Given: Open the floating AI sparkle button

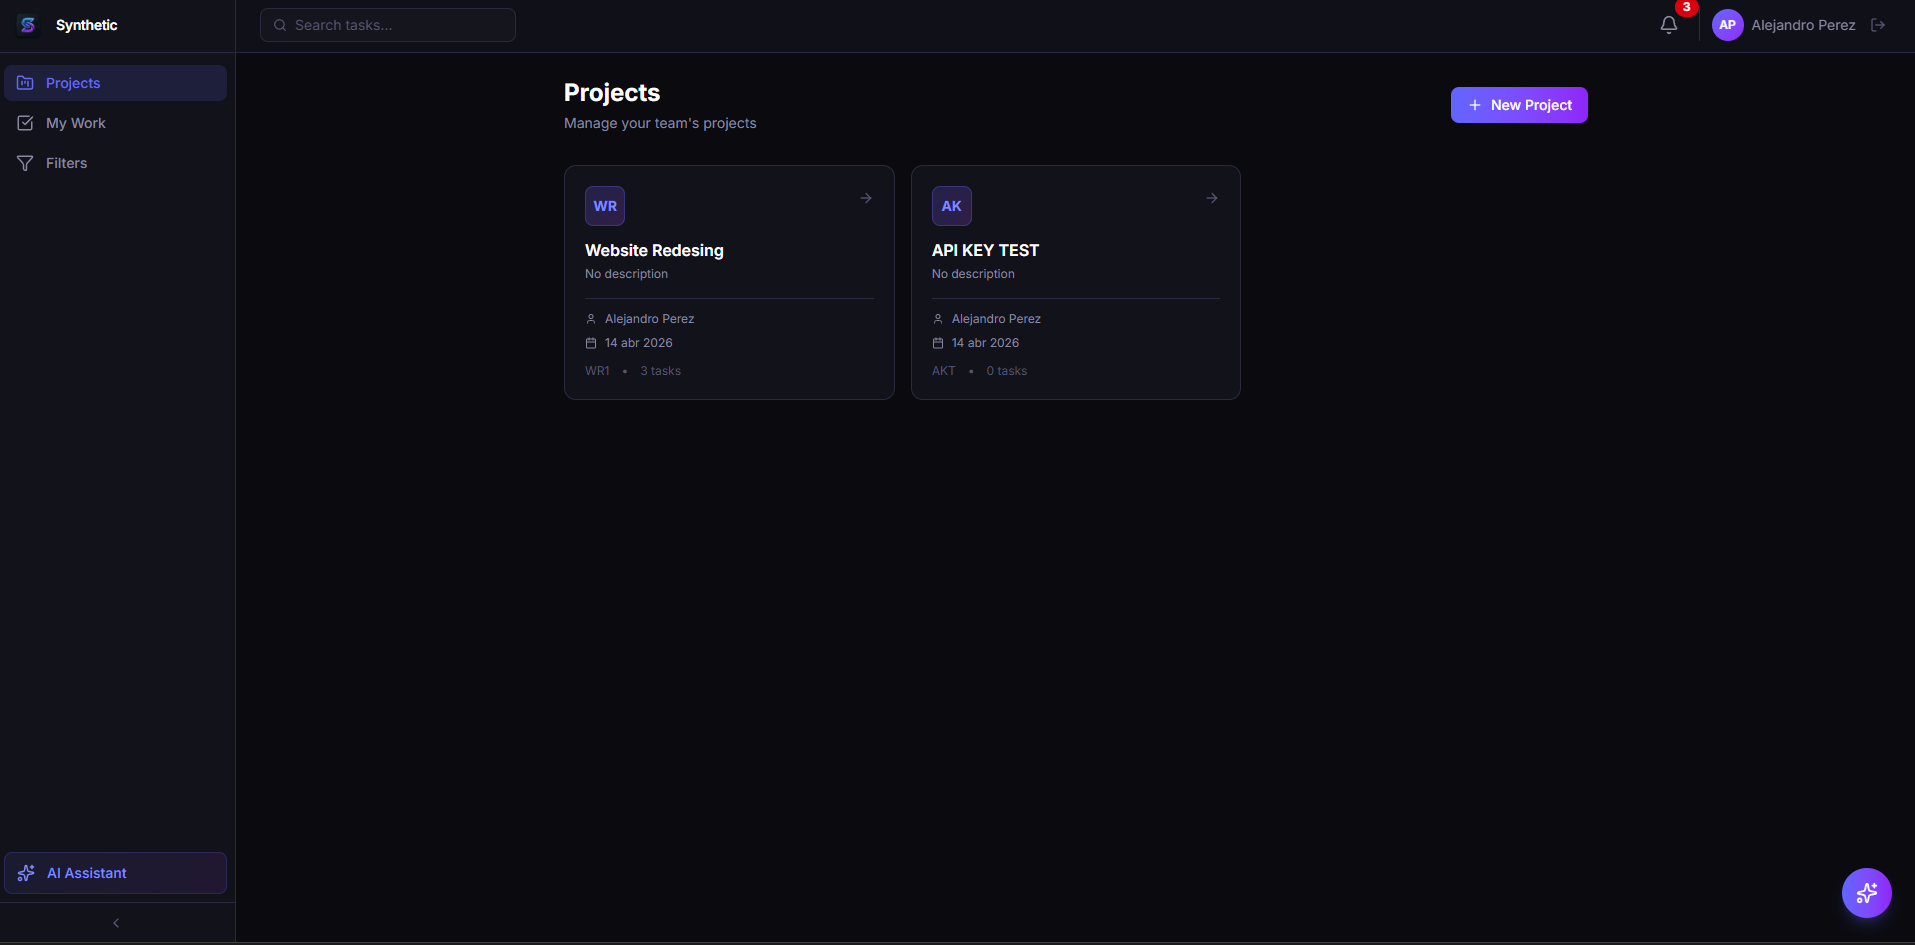Looking at the screenshot, I should point(1866,892).
